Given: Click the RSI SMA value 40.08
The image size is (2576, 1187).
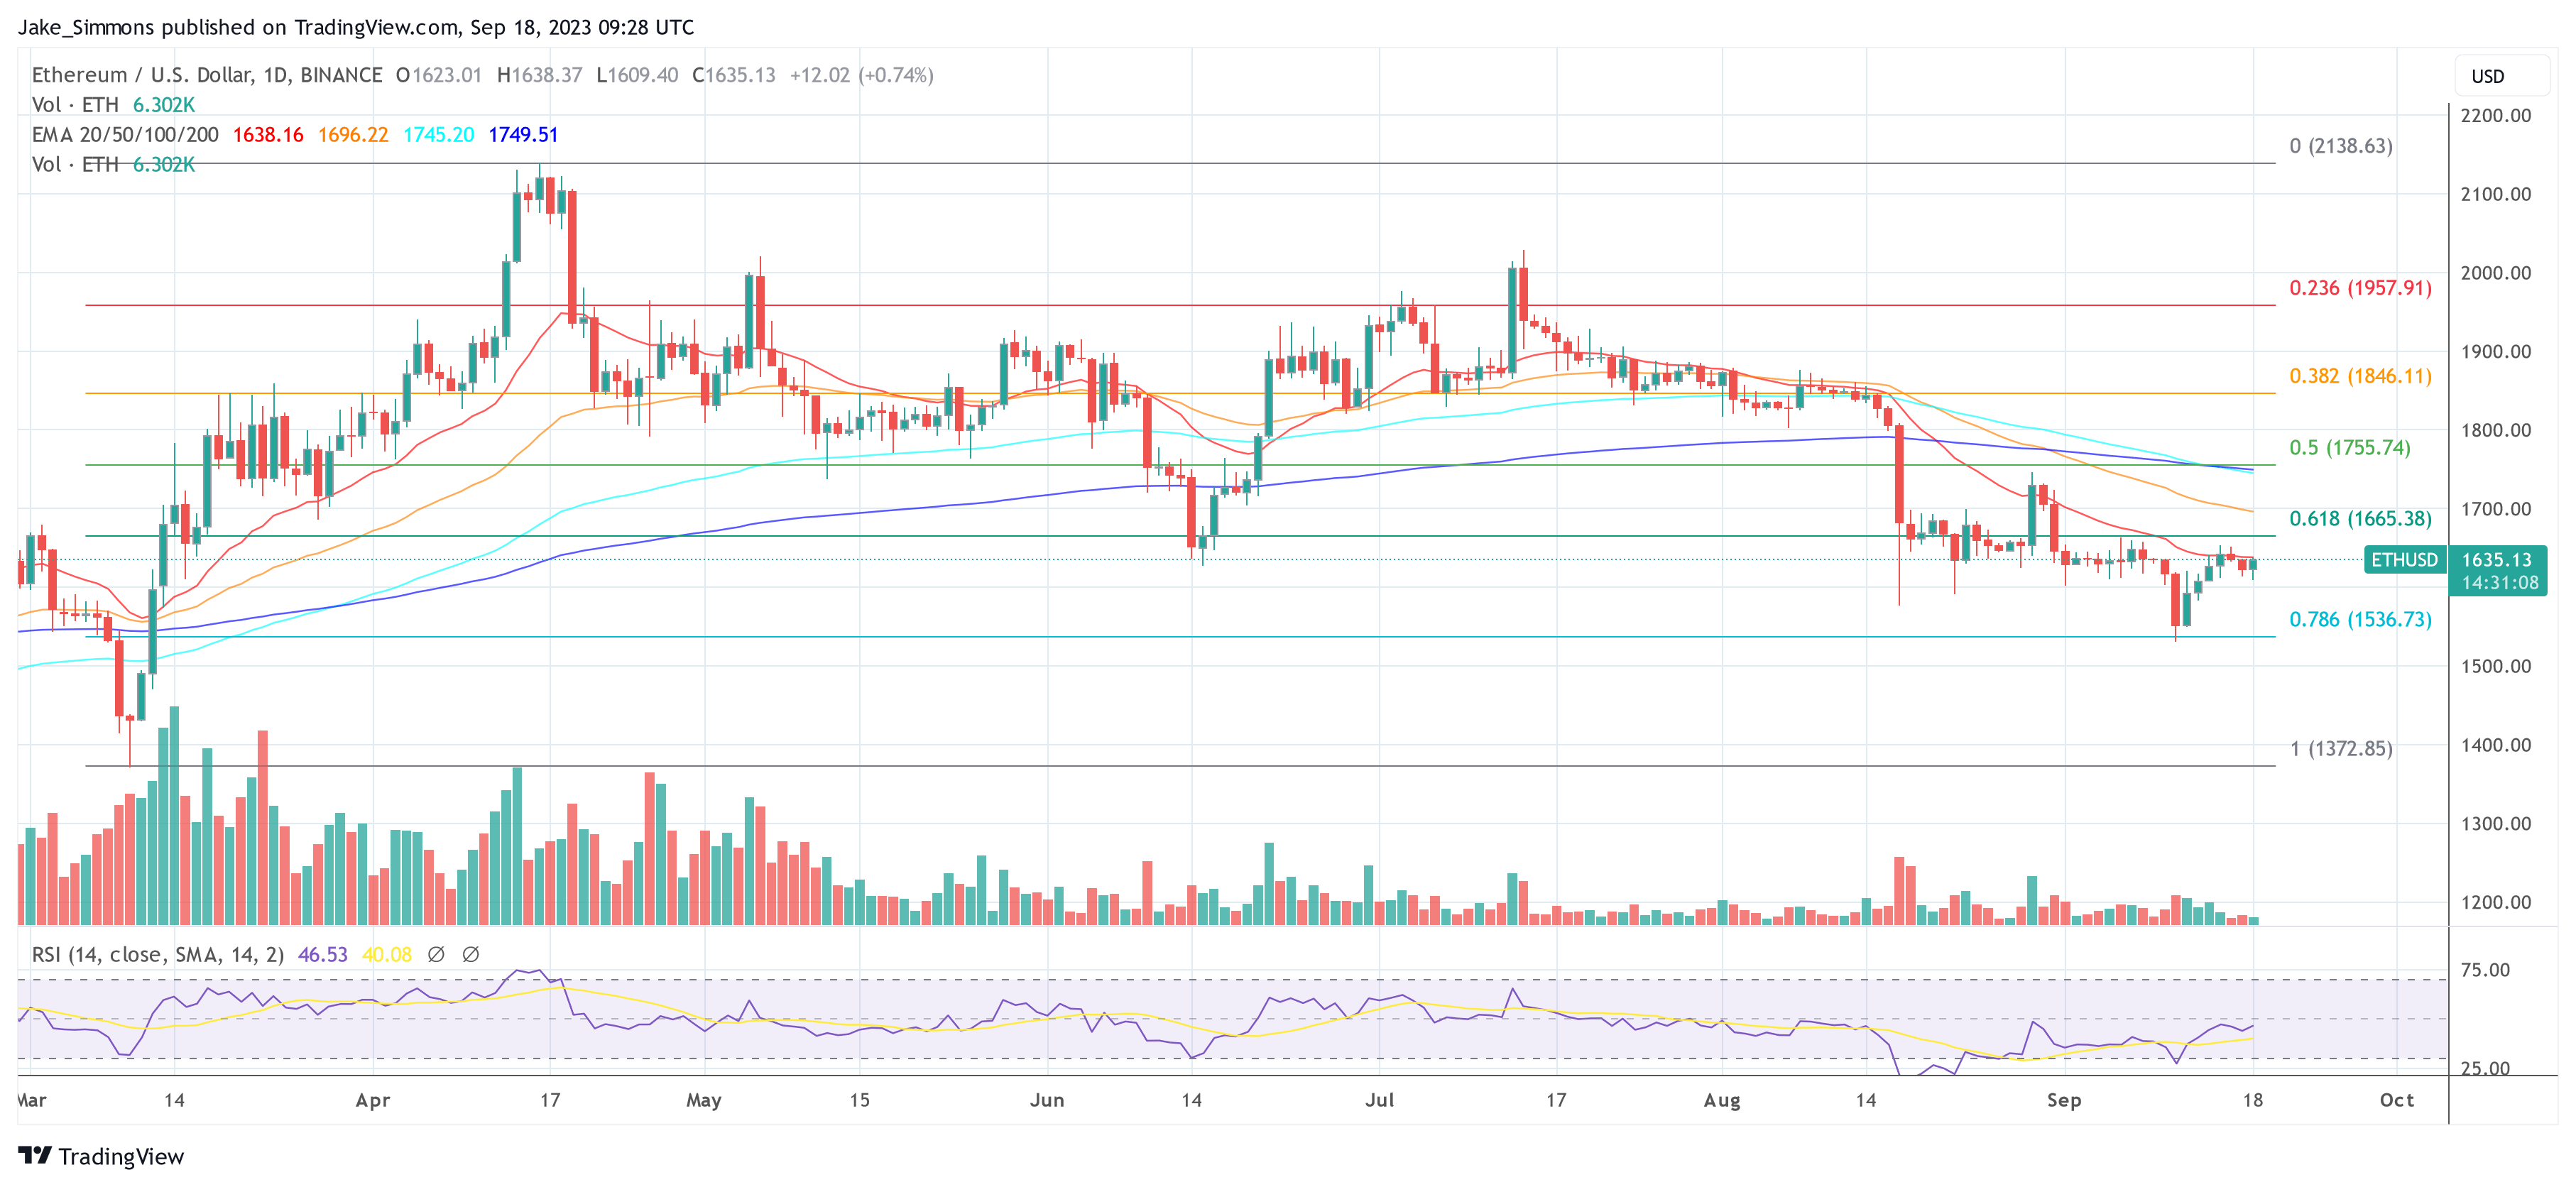Looking at the screenshot, I should 387,955.
